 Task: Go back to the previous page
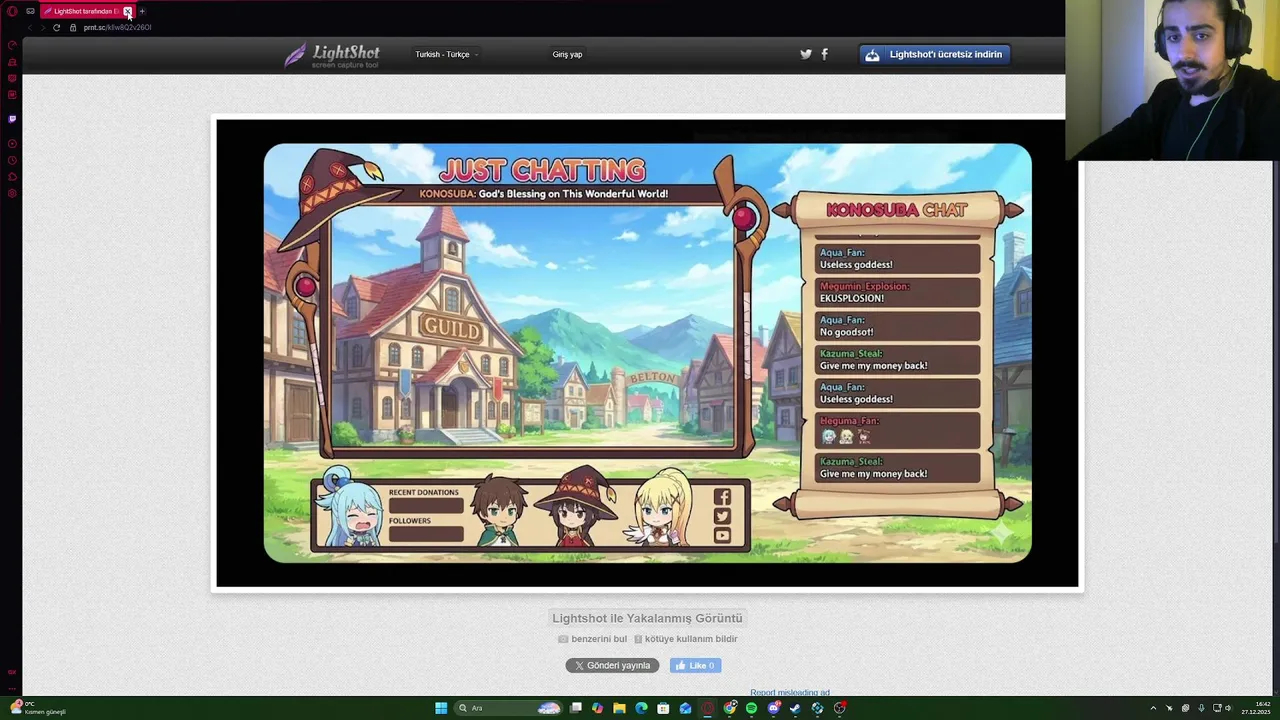[x=30, y=28]
